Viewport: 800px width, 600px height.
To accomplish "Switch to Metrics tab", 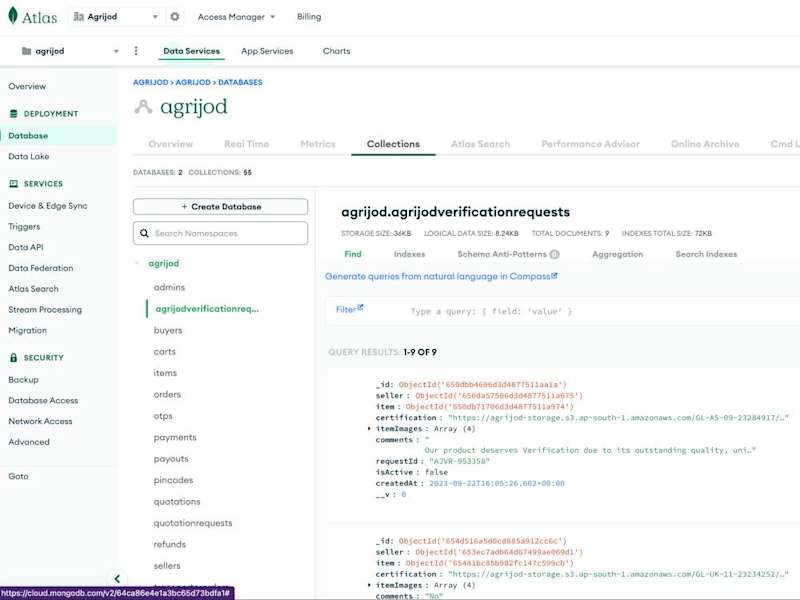I will click(x=318, y=144).
